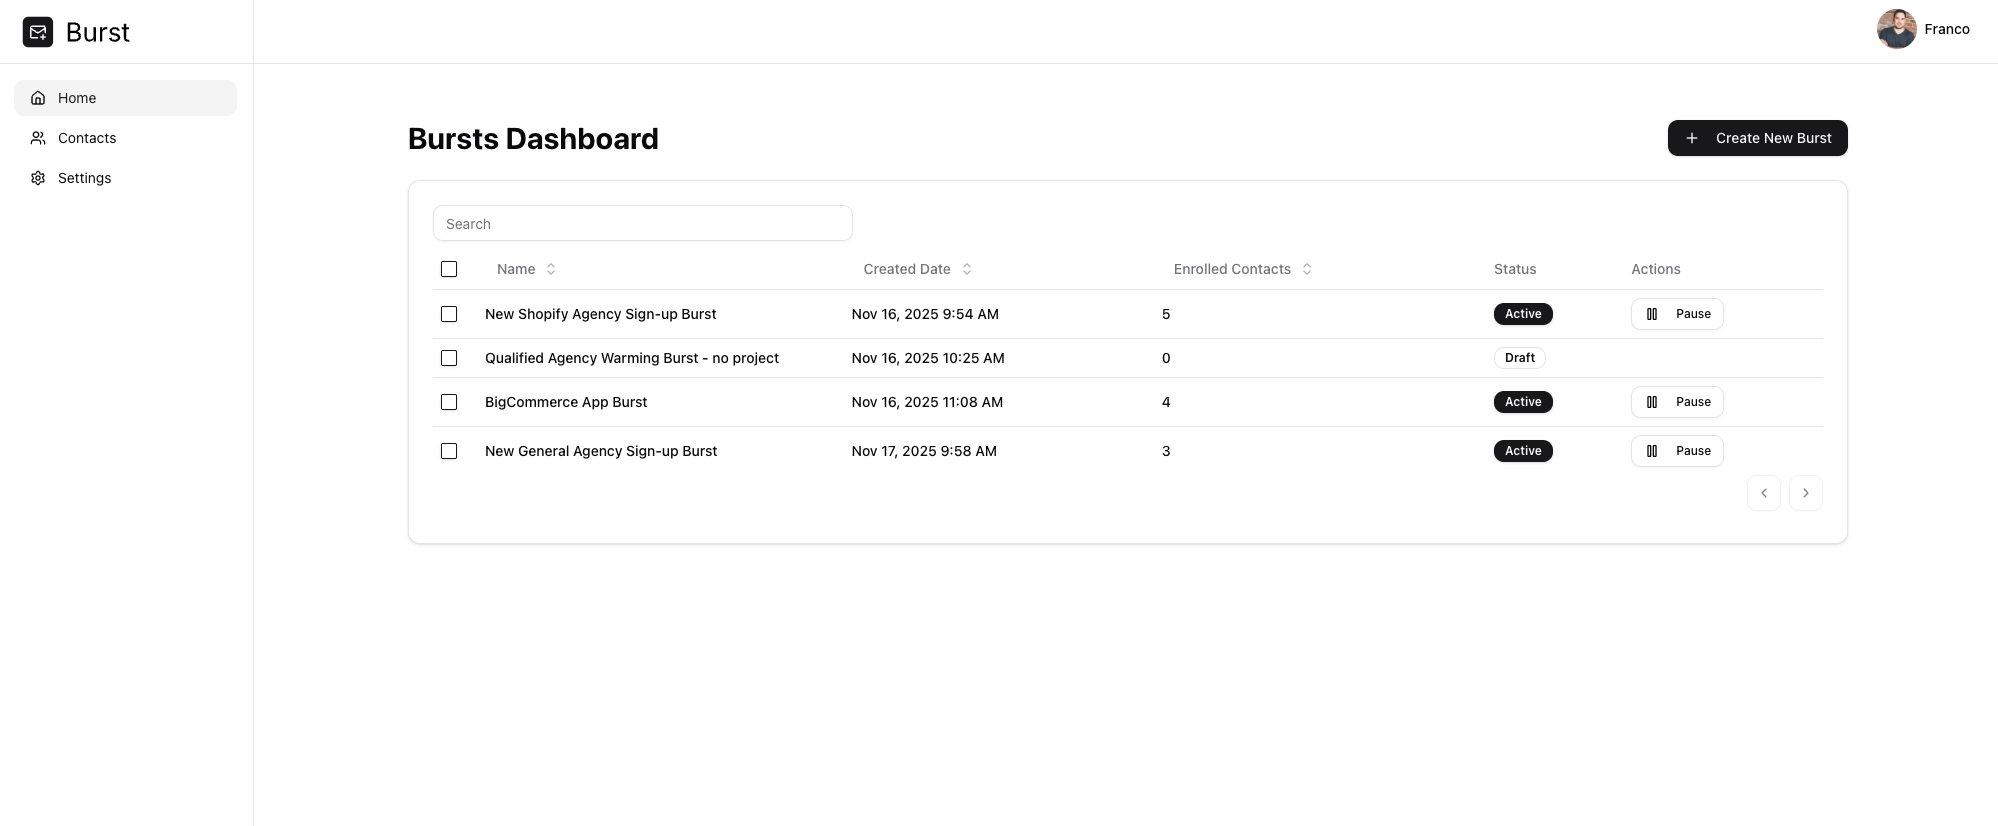1998x826 pixels.
Task: Click Franco's profile avatar
Action: pyautogui.click(x=1896, y=29)
